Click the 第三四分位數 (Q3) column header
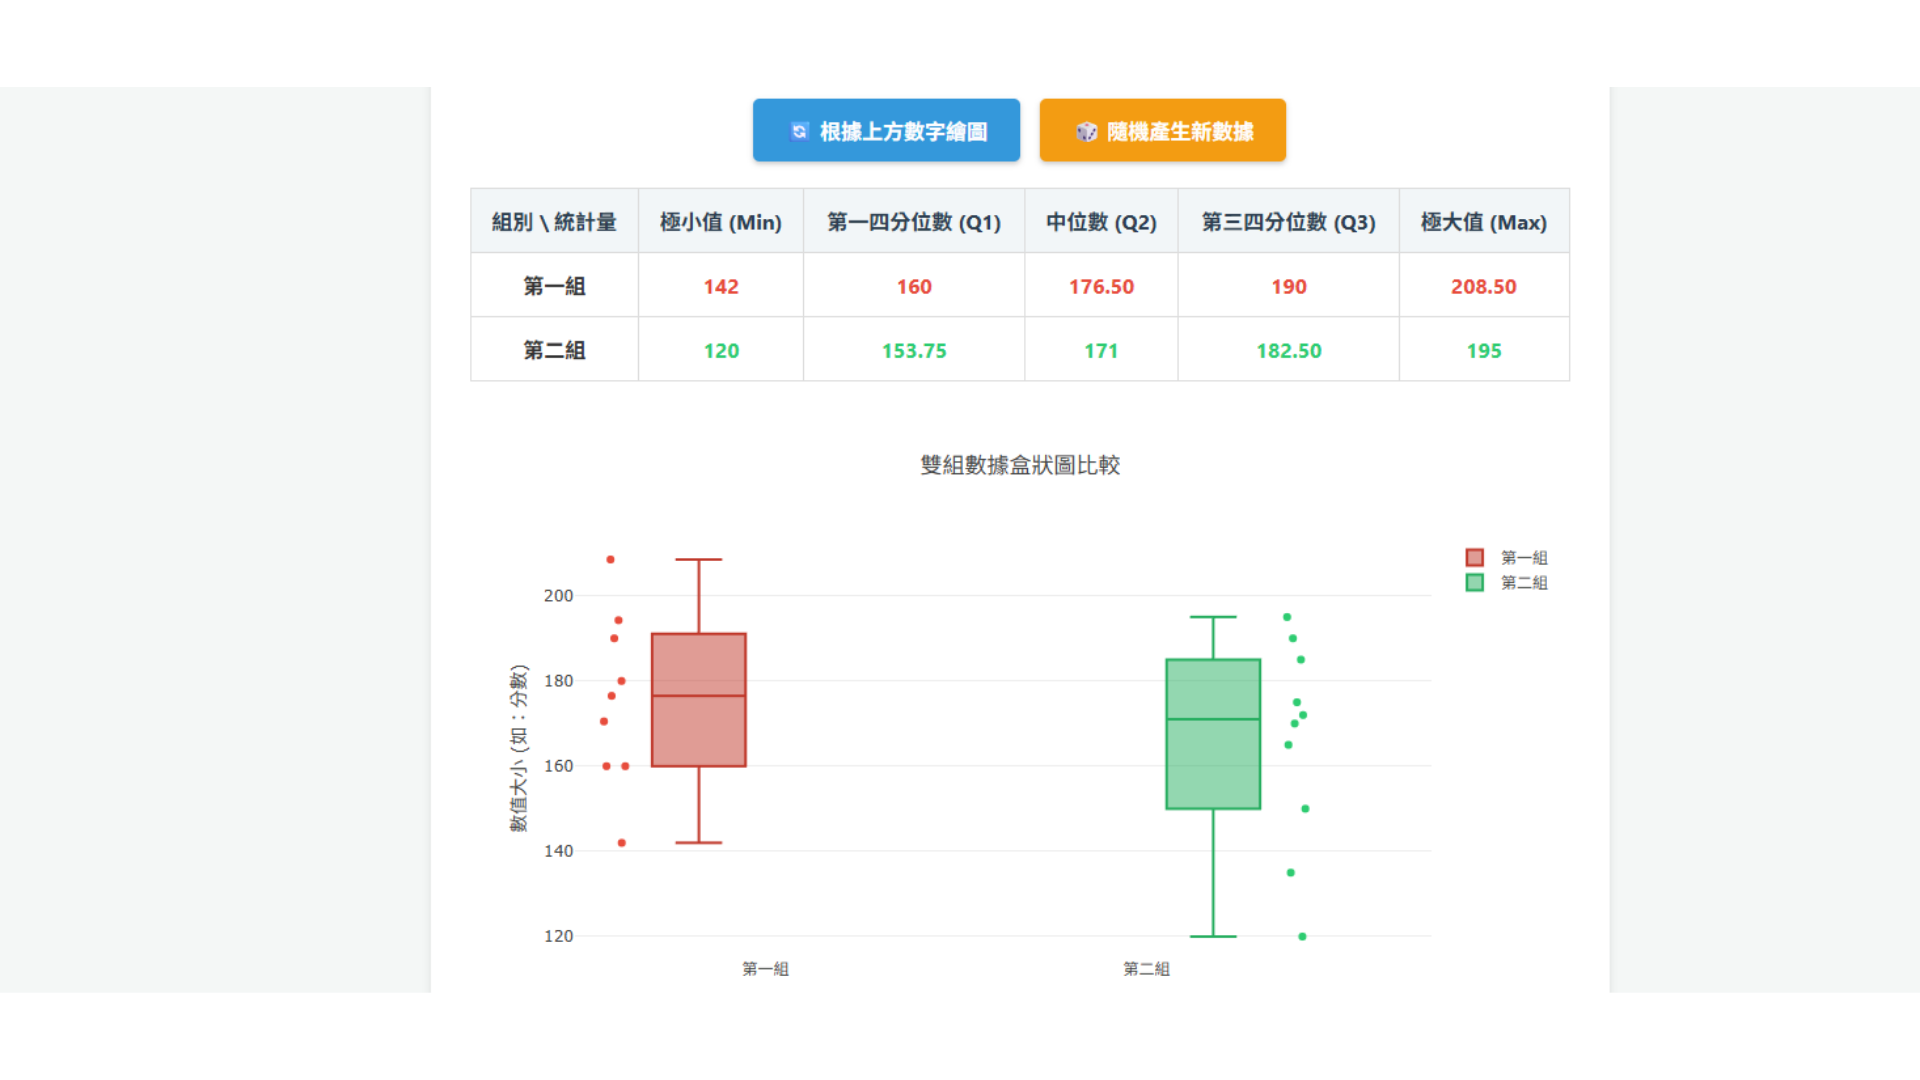Viewport: 1920px width, 1080px height. [1288, 221]
